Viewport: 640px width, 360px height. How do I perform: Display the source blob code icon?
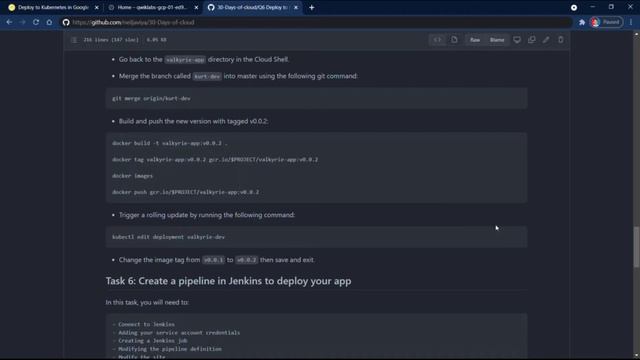click(x=437, y=40)
